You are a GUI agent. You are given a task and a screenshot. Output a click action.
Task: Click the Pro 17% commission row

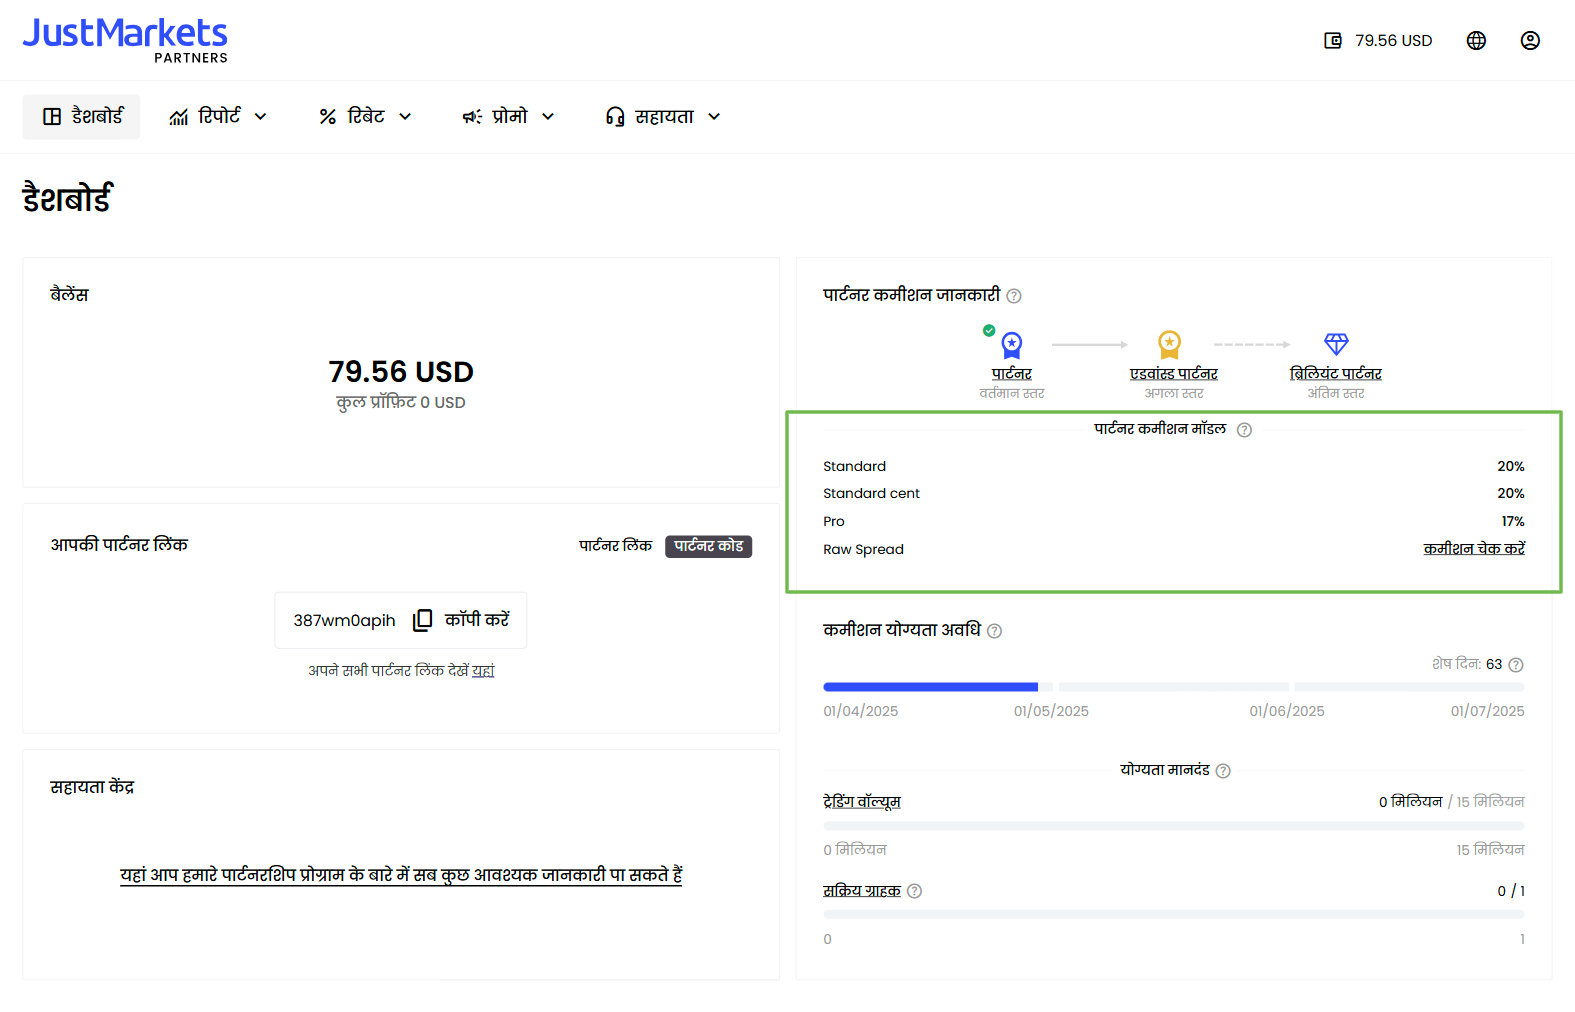1174,522
